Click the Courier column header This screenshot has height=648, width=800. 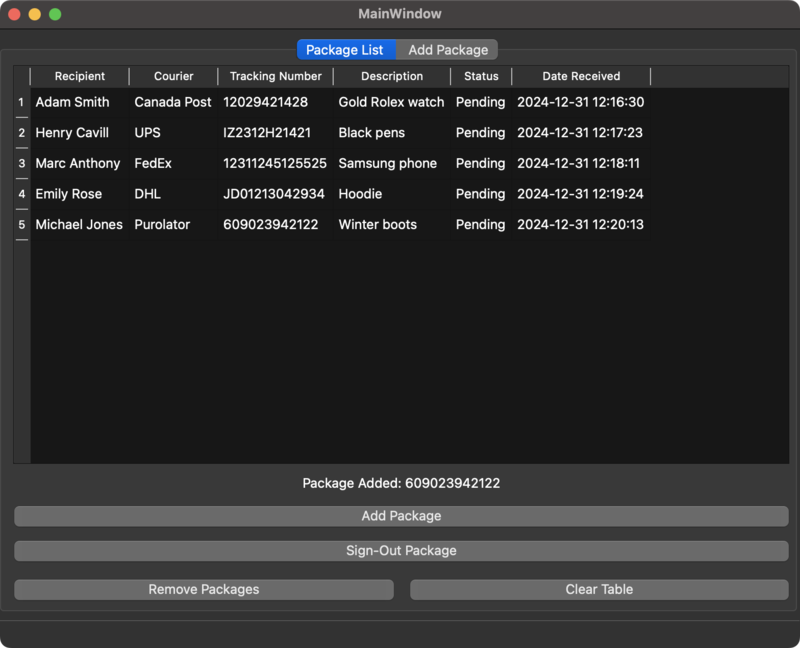tap(174, 76)
